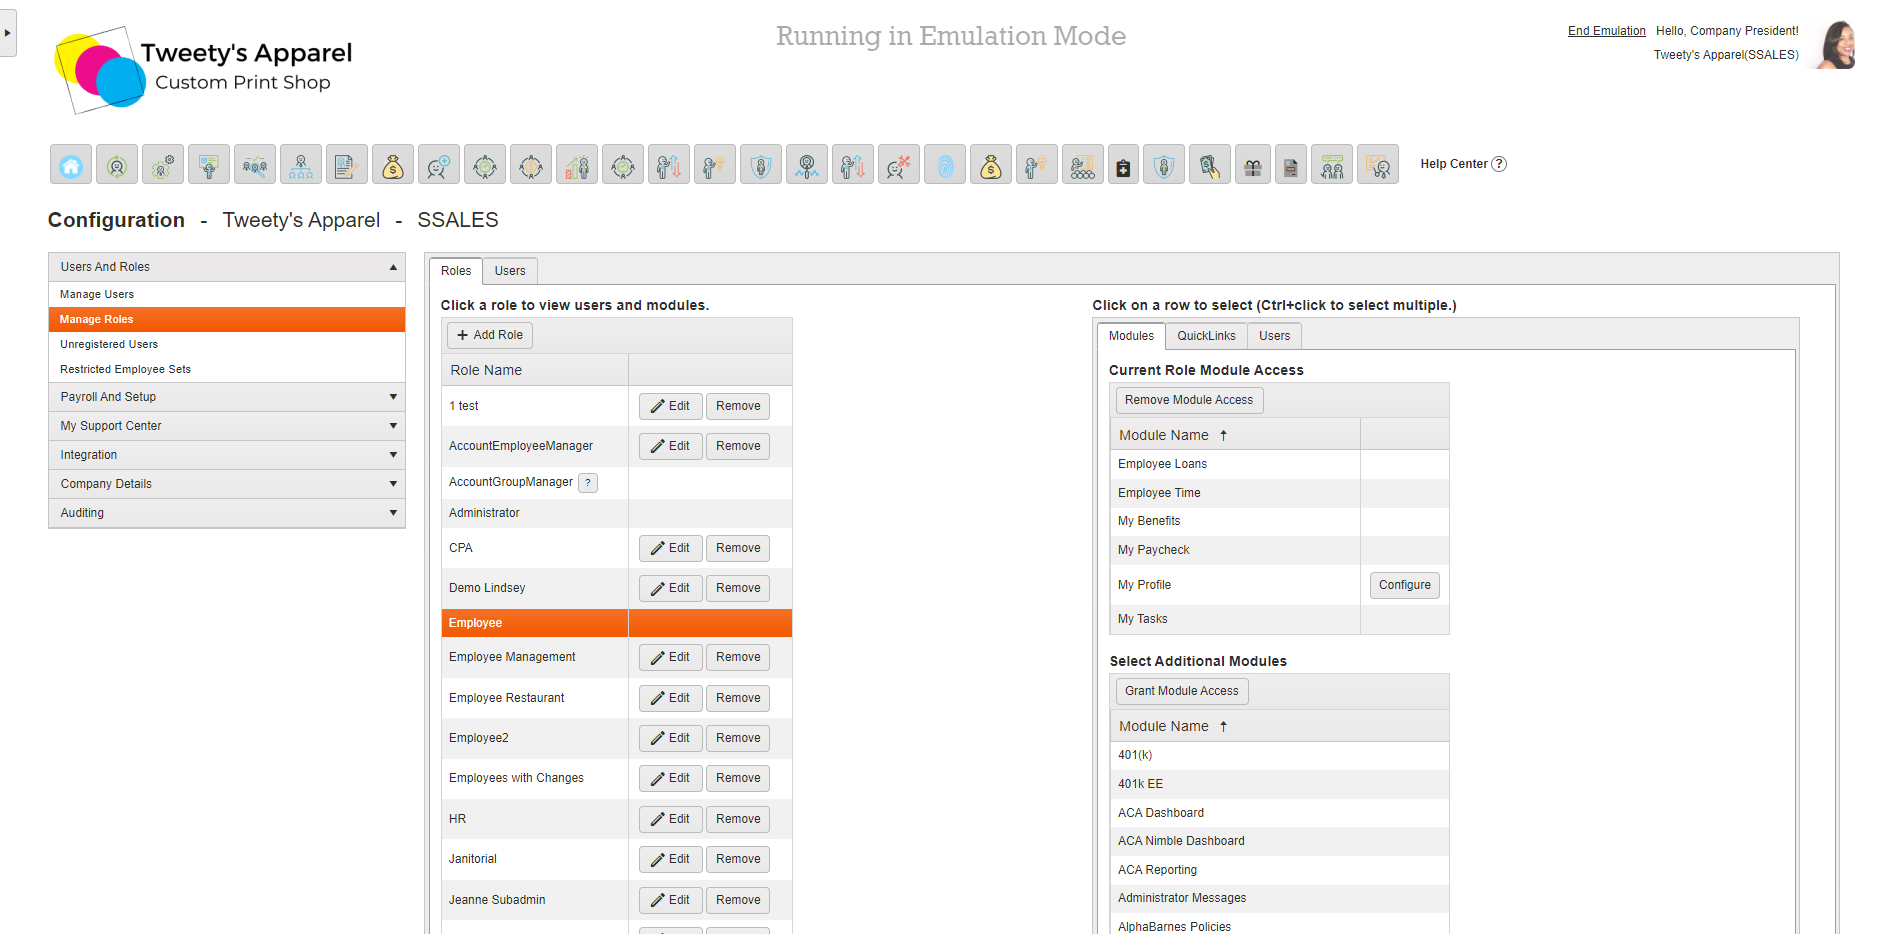Open Manage Users in sidebar
This screenshot has width=1898, height=934.
pyautogui.click(x=227, y=294)
